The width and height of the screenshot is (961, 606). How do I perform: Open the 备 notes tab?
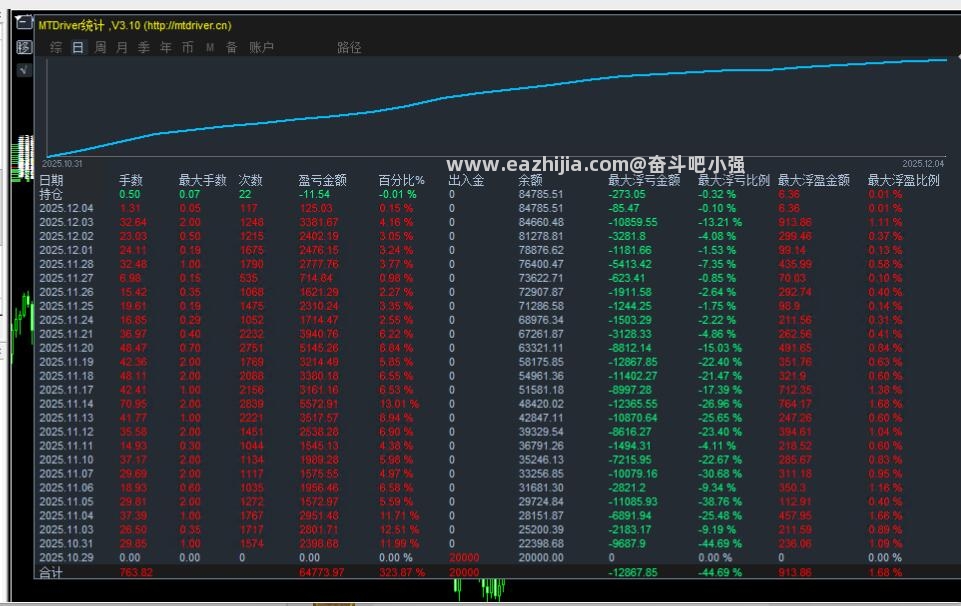[232, 48]
